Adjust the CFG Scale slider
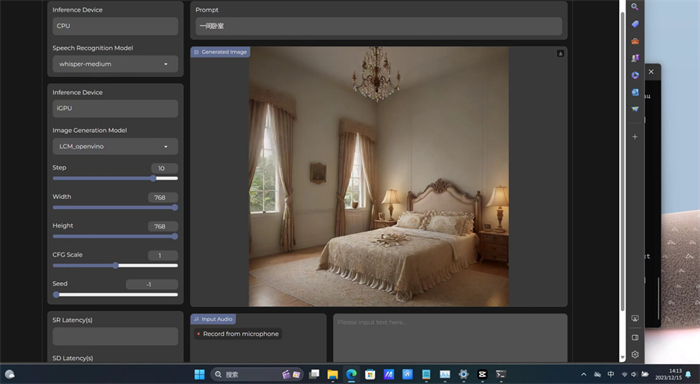The height and width of the screenshot is (384, 700). (115, 265)
